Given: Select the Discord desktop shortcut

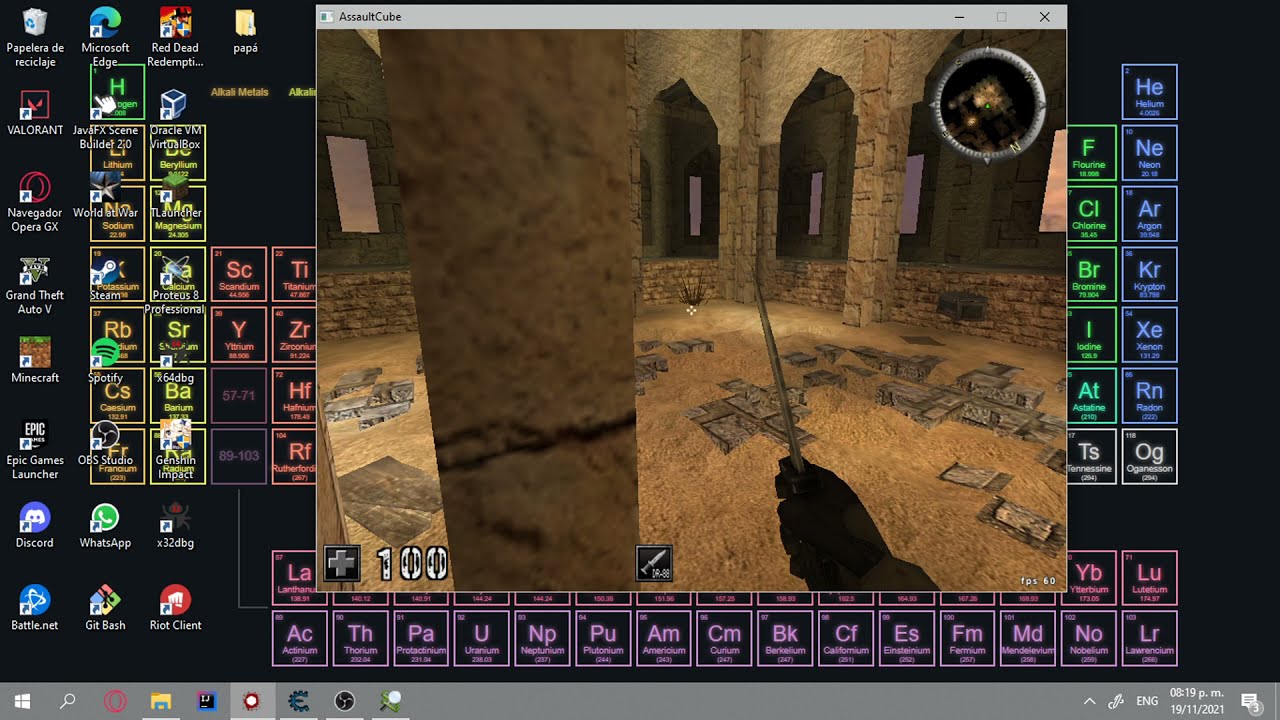Looking at the screenshot, I should point(35,526).
